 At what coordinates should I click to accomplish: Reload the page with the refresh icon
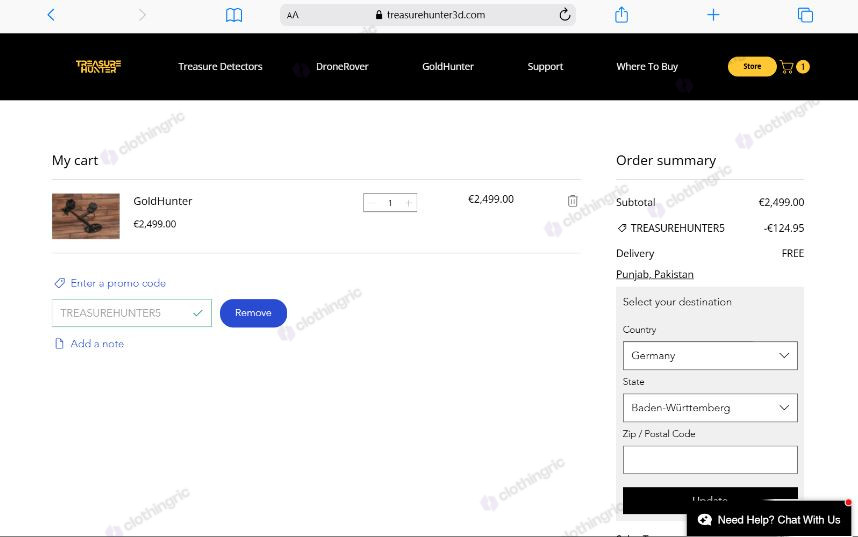[x=565, y=15]
